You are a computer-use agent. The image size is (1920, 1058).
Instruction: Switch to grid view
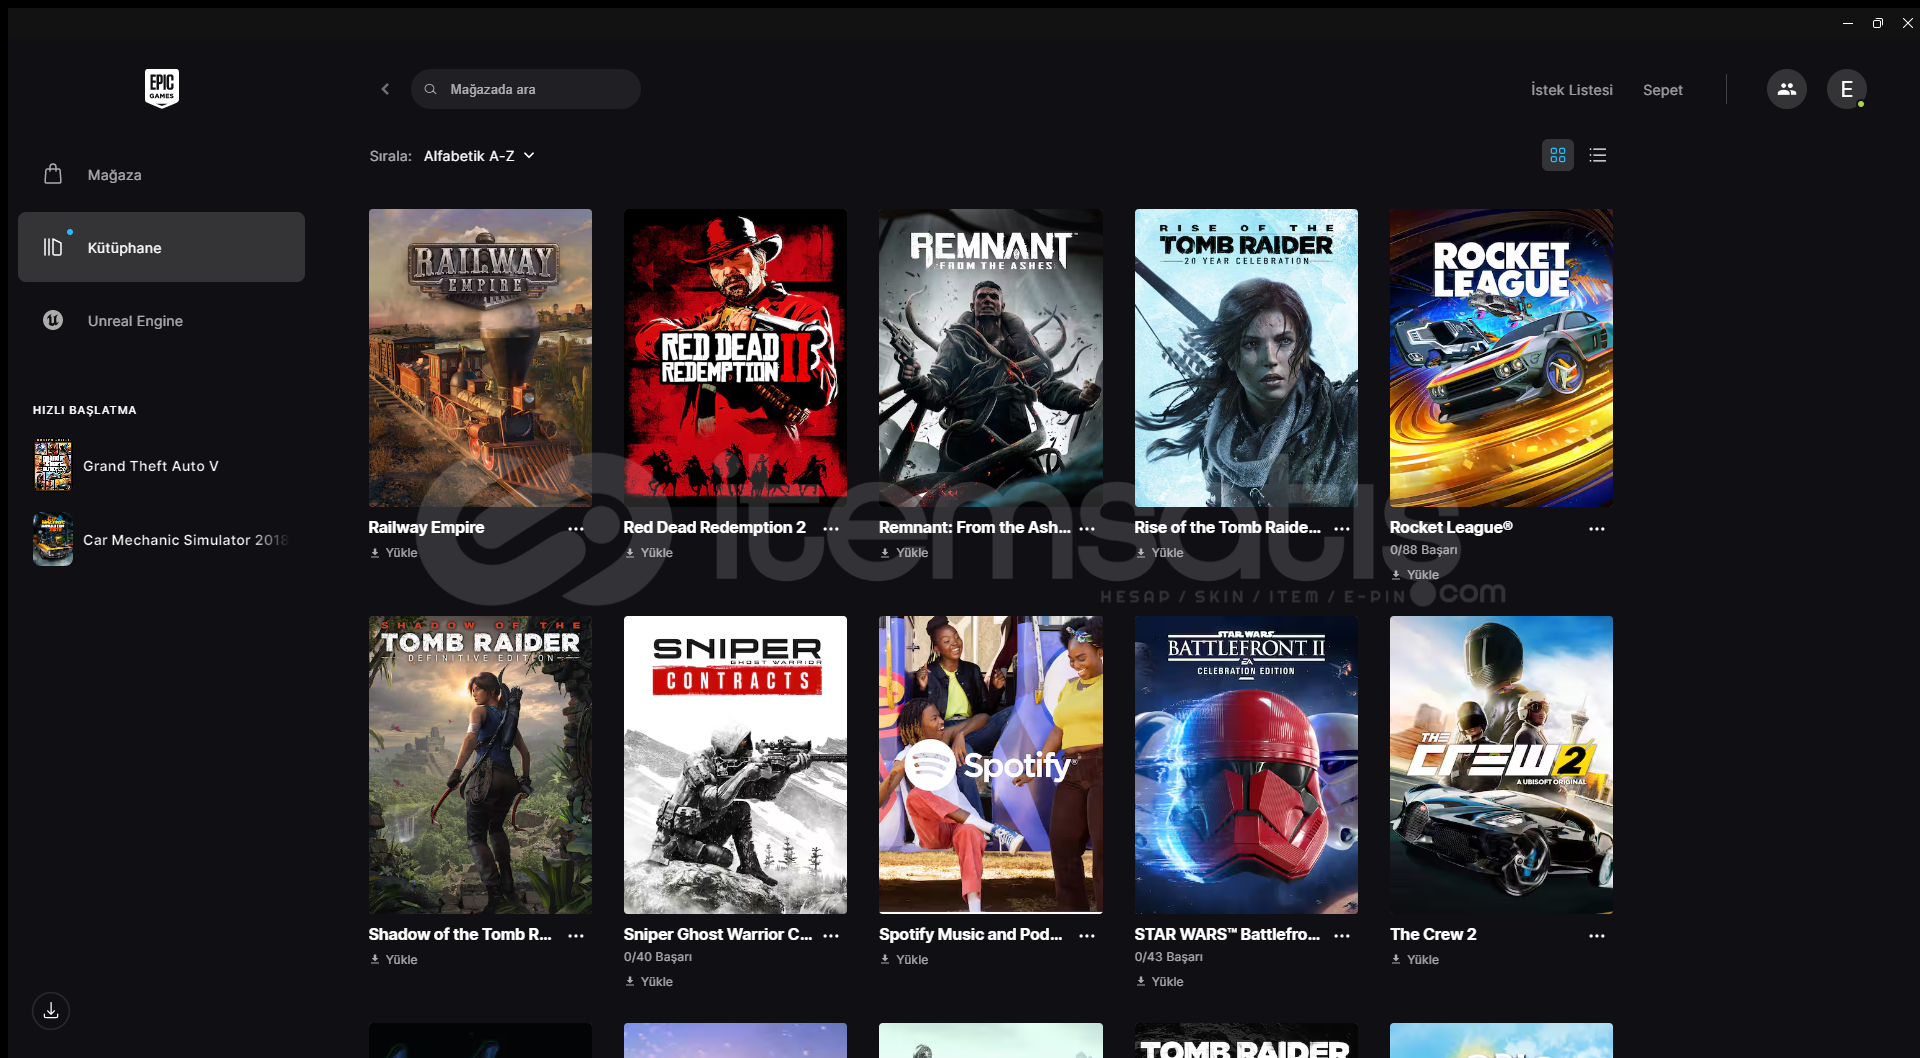(1557, 155)
